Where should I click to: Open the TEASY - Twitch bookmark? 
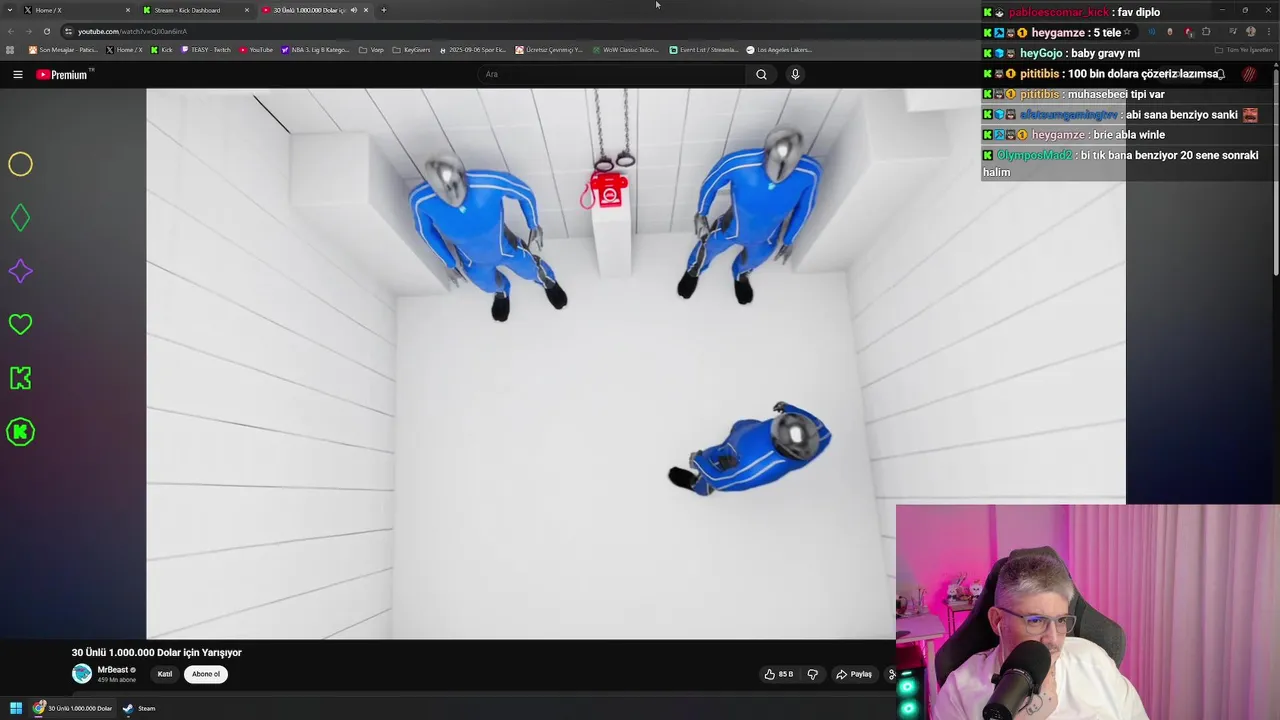(x=206, y=50)
